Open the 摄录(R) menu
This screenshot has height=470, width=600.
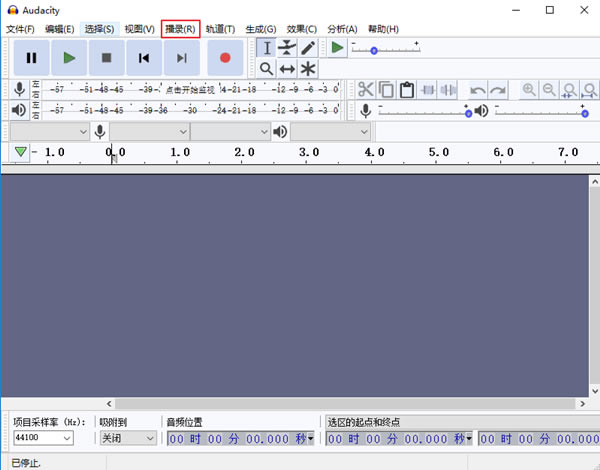[180, 29]
